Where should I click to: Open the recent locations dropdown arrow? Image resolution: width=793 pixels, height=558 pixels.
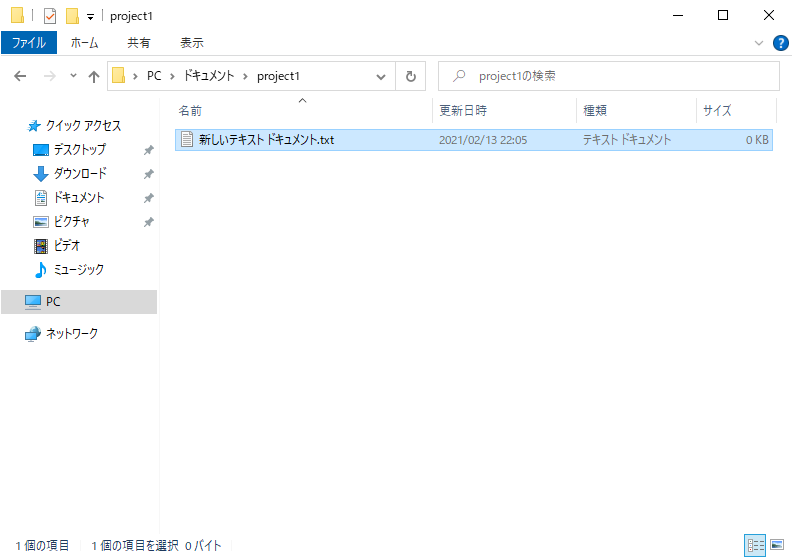pyautogui.click(x=73, y=76)
